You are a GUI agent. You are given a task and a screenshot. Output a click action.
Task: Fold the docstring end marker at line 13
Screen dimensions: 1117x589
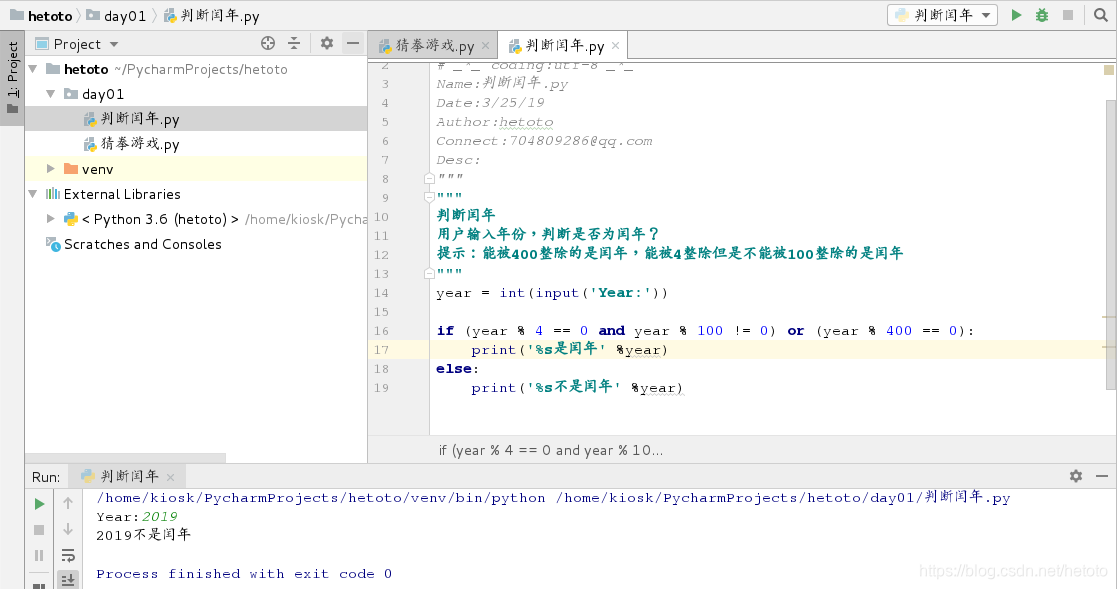[x=429, y=273]
